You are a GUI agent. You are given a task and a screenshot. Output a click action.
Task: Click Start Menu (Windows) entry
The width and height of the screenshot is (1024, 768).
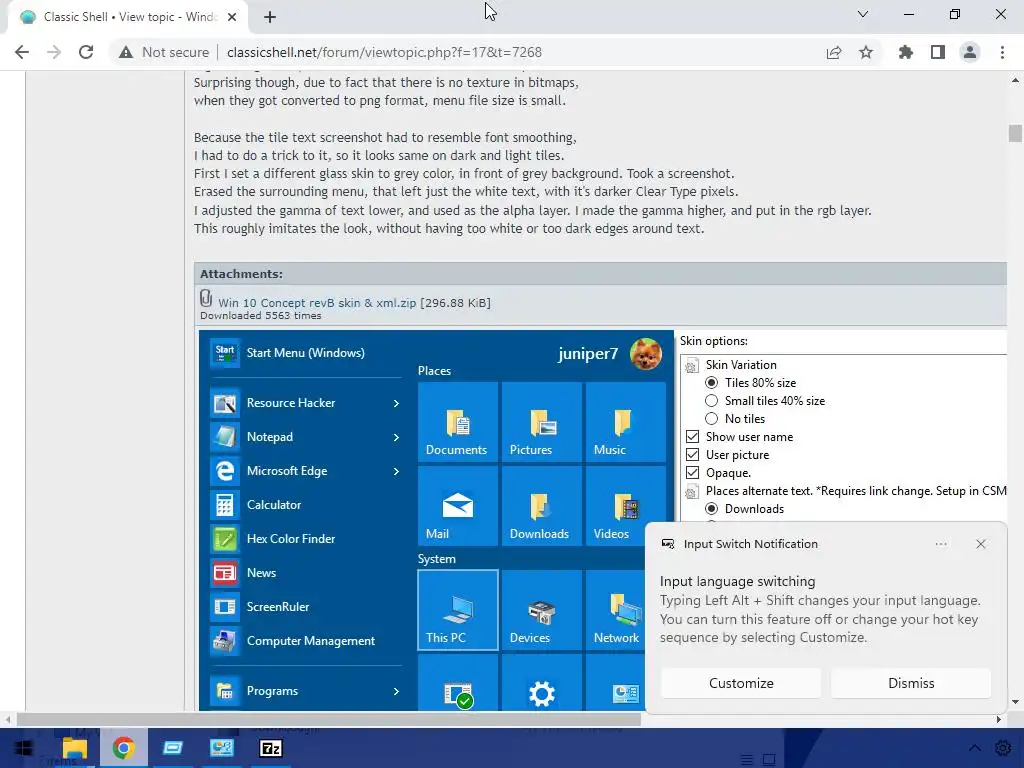[306, 353]
